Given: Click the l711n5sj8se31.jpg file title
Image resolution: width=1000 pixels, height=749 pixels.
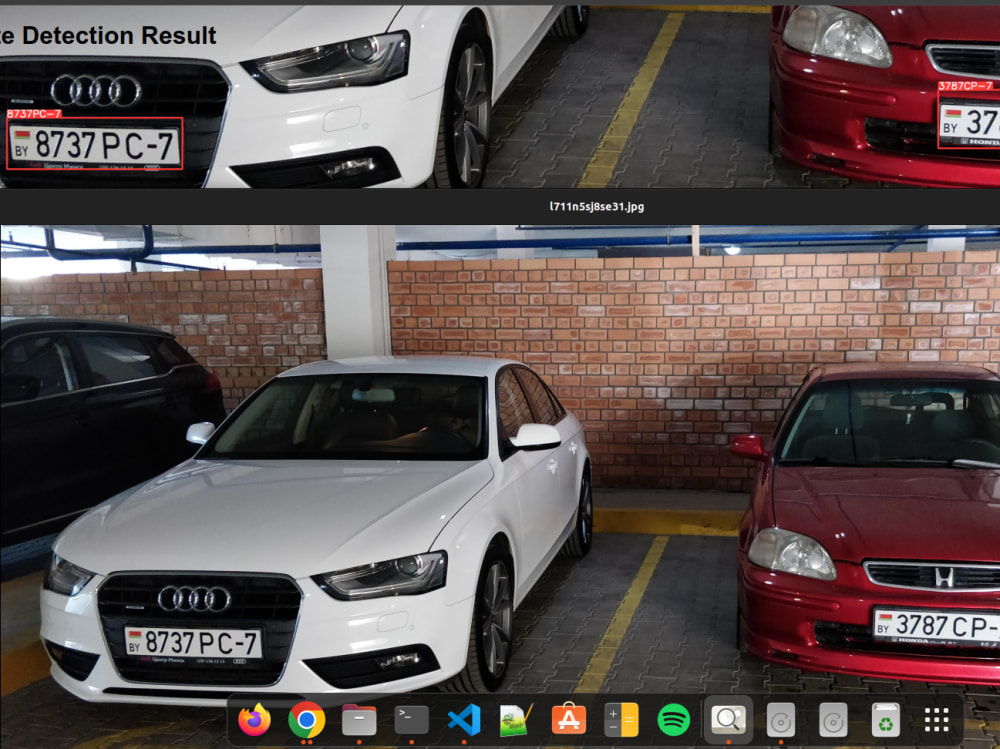Looking at the screenshot, I should pos(597,206).
